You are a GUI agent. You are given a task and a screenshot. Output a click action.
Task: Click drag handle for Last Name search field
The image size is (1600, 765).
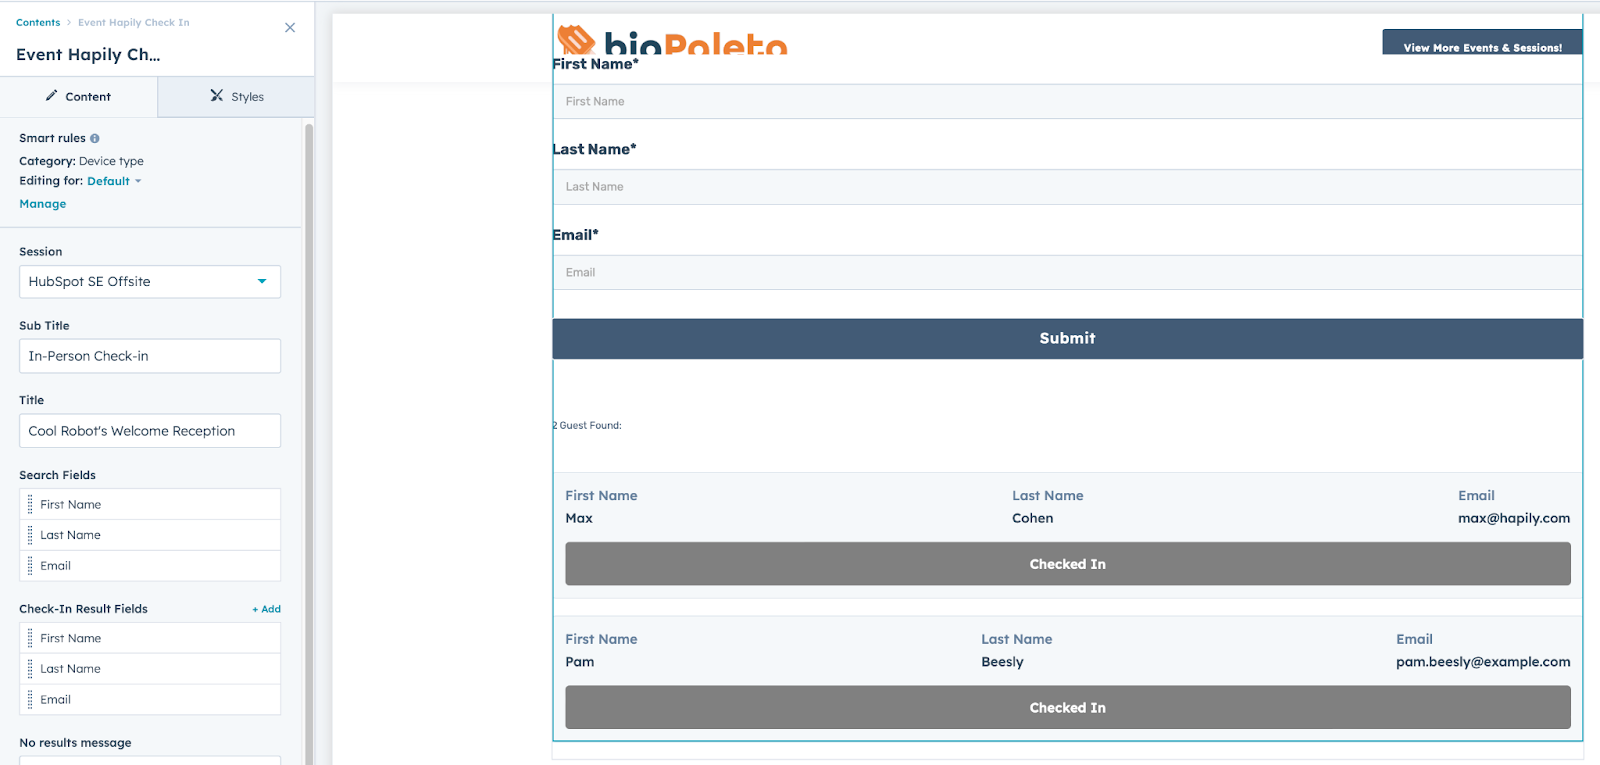(x=30, y=536)
